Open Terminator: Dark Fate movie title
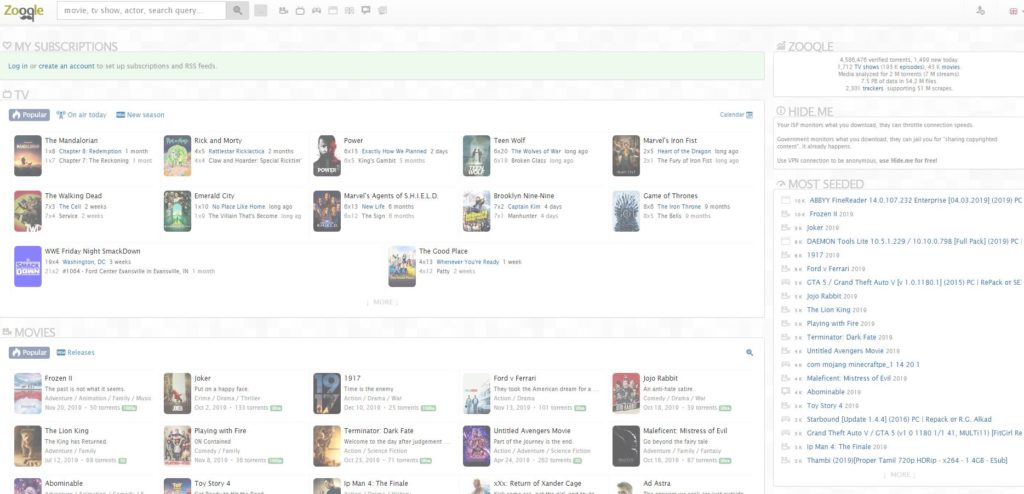The height and width of the screenshot is (494, 1024). [379, 431]
